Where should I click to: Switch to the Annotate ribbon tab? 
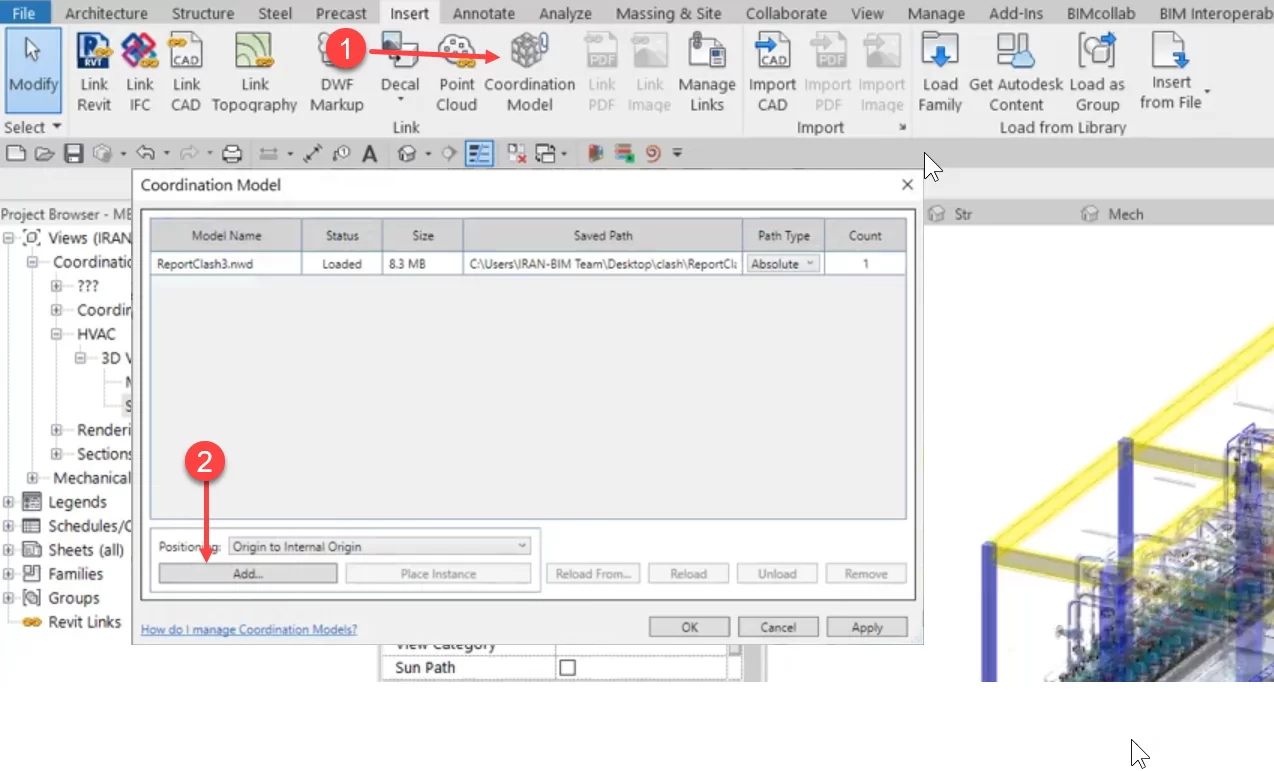(483, 13)
